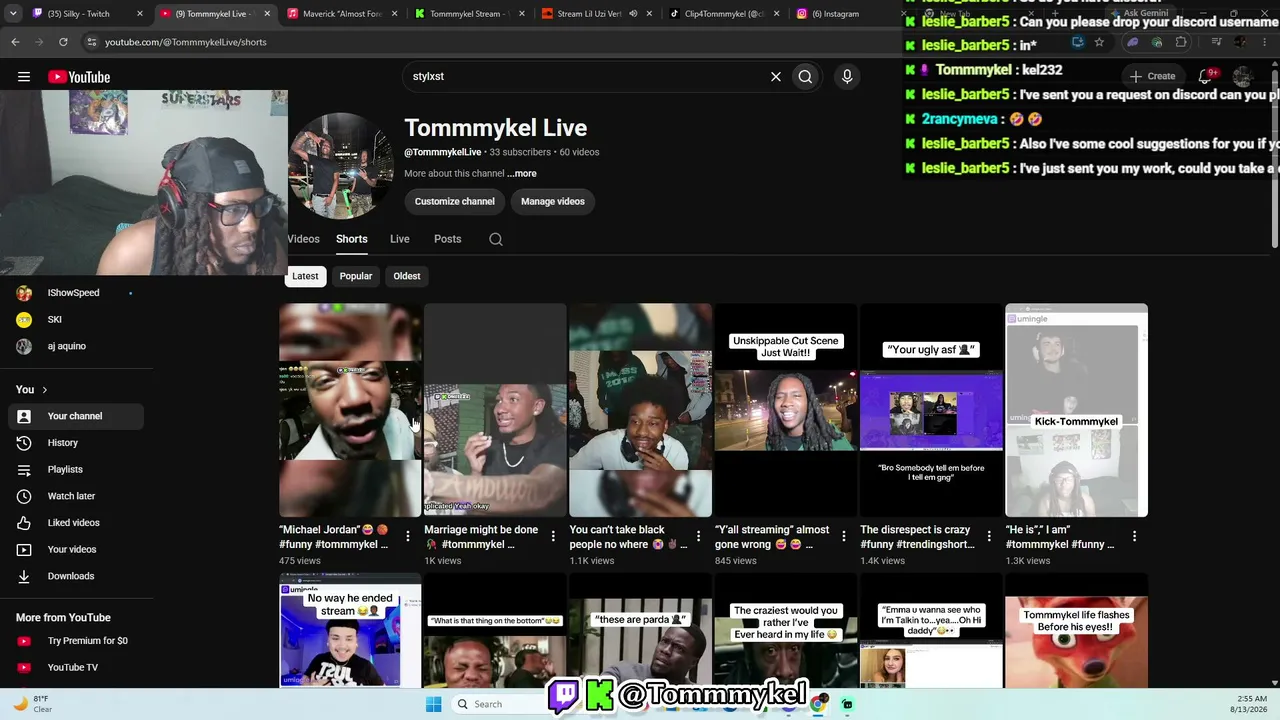Open YouTube notifications bell

pos(1205,76)
